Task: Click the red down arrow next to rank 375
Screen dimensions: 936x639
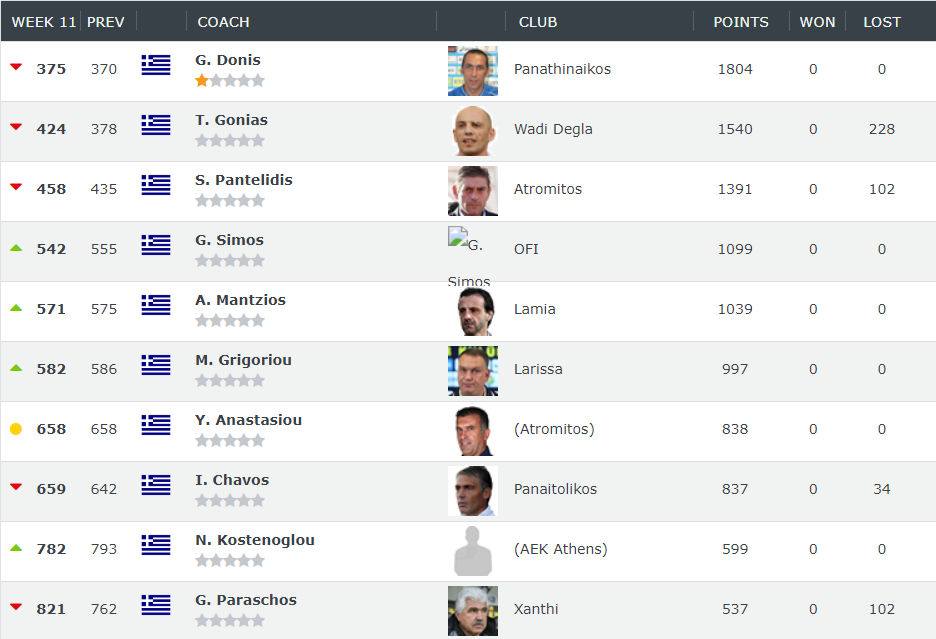Action: point(16,67)
